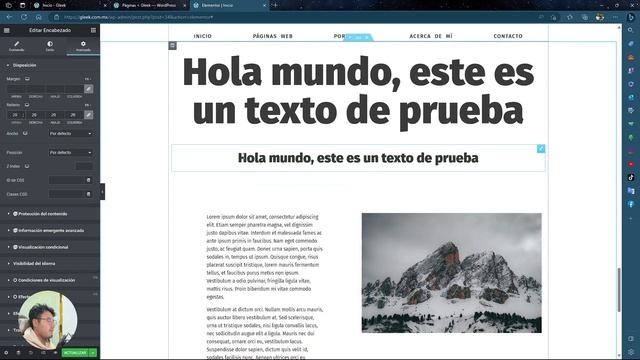Expand Visualización condicional section
Image resolution: width=640 pixels, height=360 pixels.
pyautogui.click(x=50, y=247)
